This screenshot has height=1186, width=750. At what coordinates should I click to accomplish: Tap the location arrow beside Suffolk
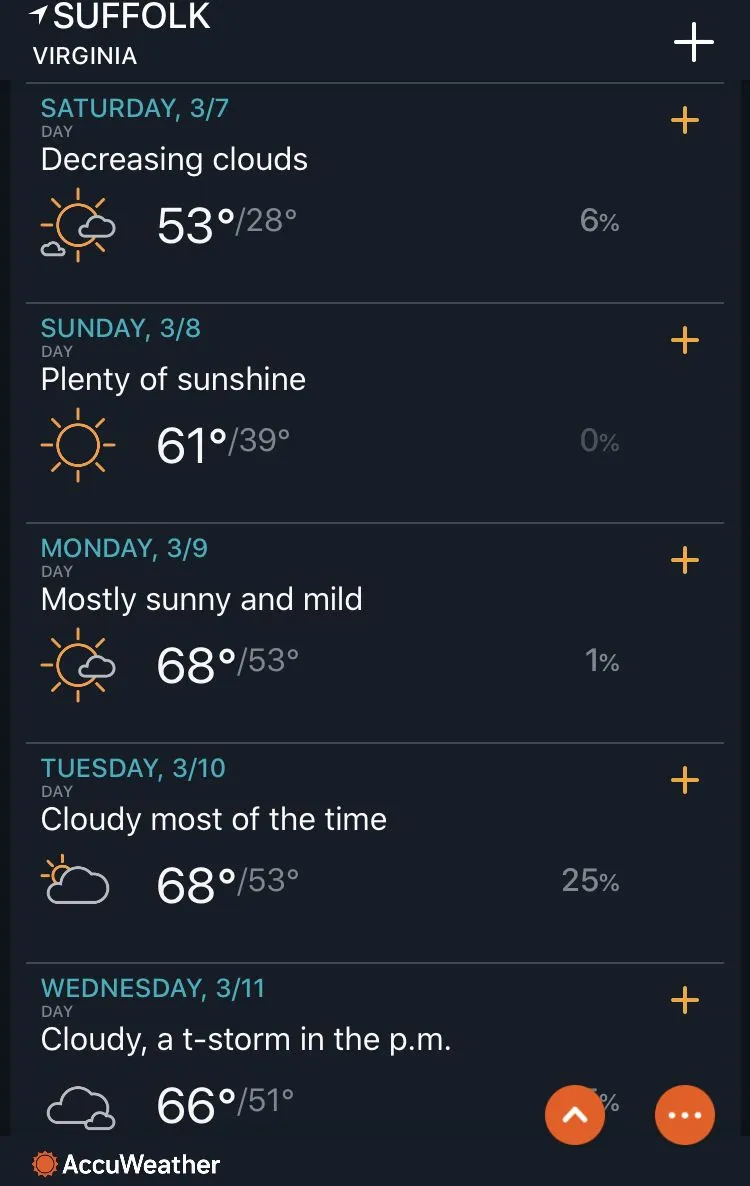click(39, 15)
